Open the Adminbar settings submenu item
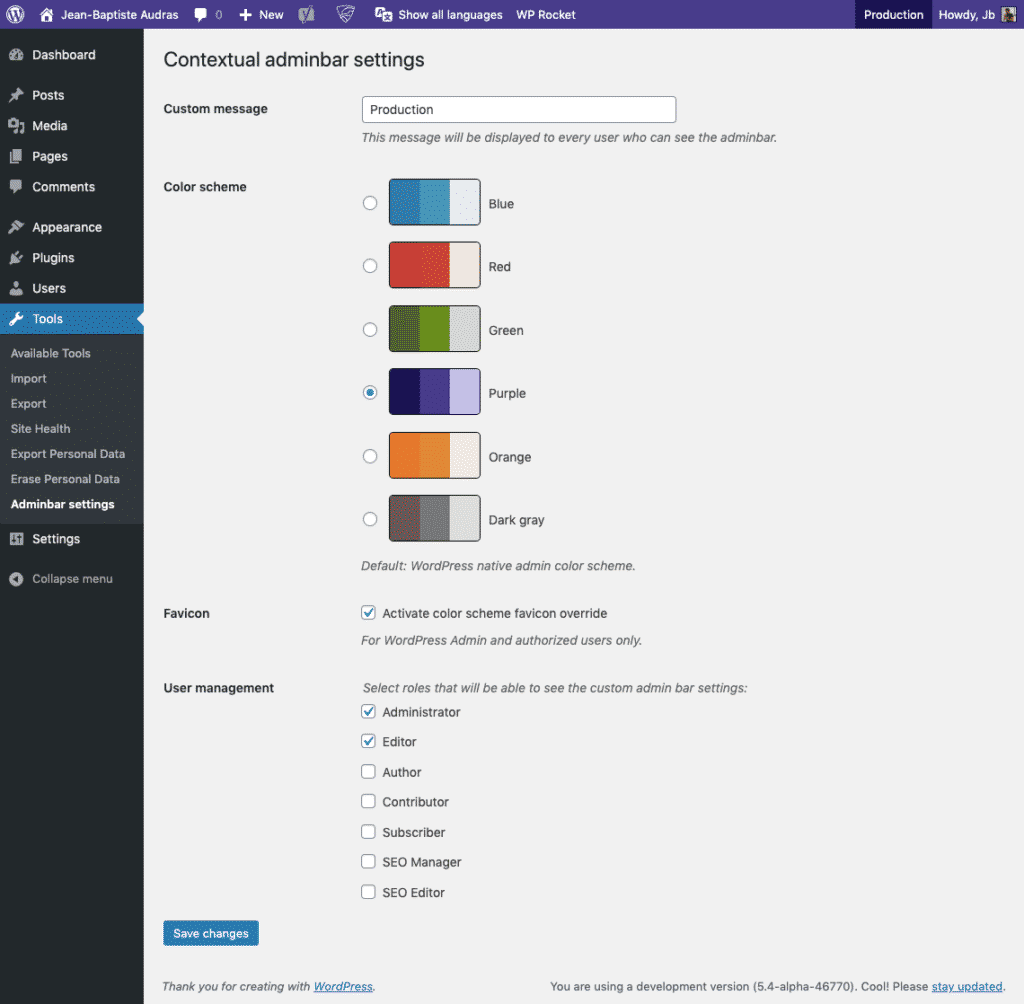 [62, 504]
